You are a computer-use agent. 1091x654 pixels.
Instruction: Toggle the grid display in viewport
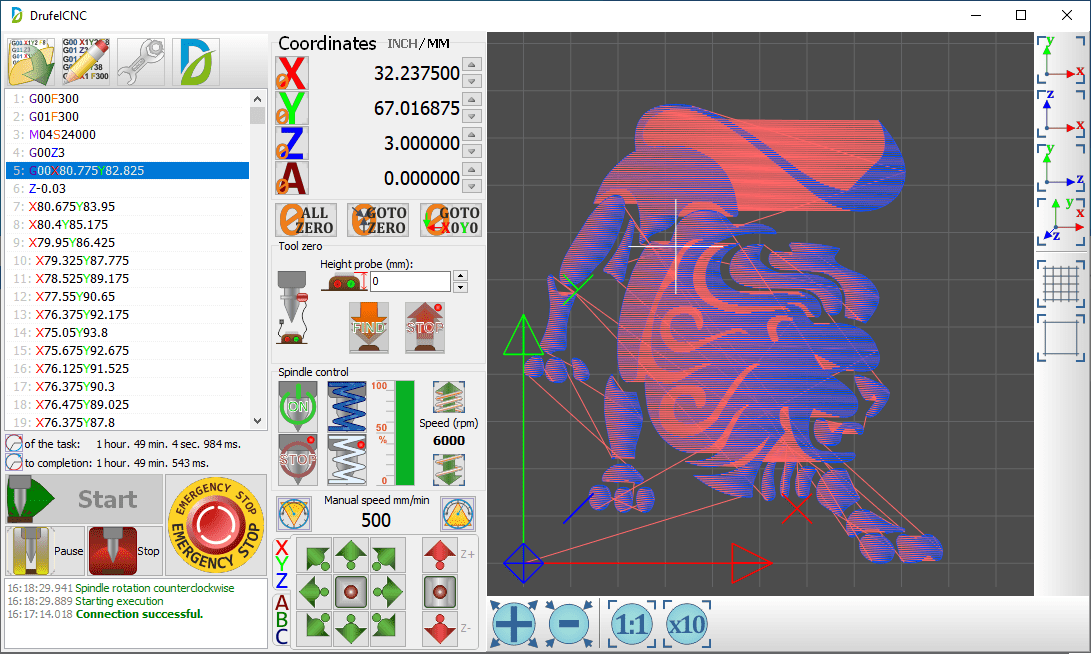coord(1060,284)
